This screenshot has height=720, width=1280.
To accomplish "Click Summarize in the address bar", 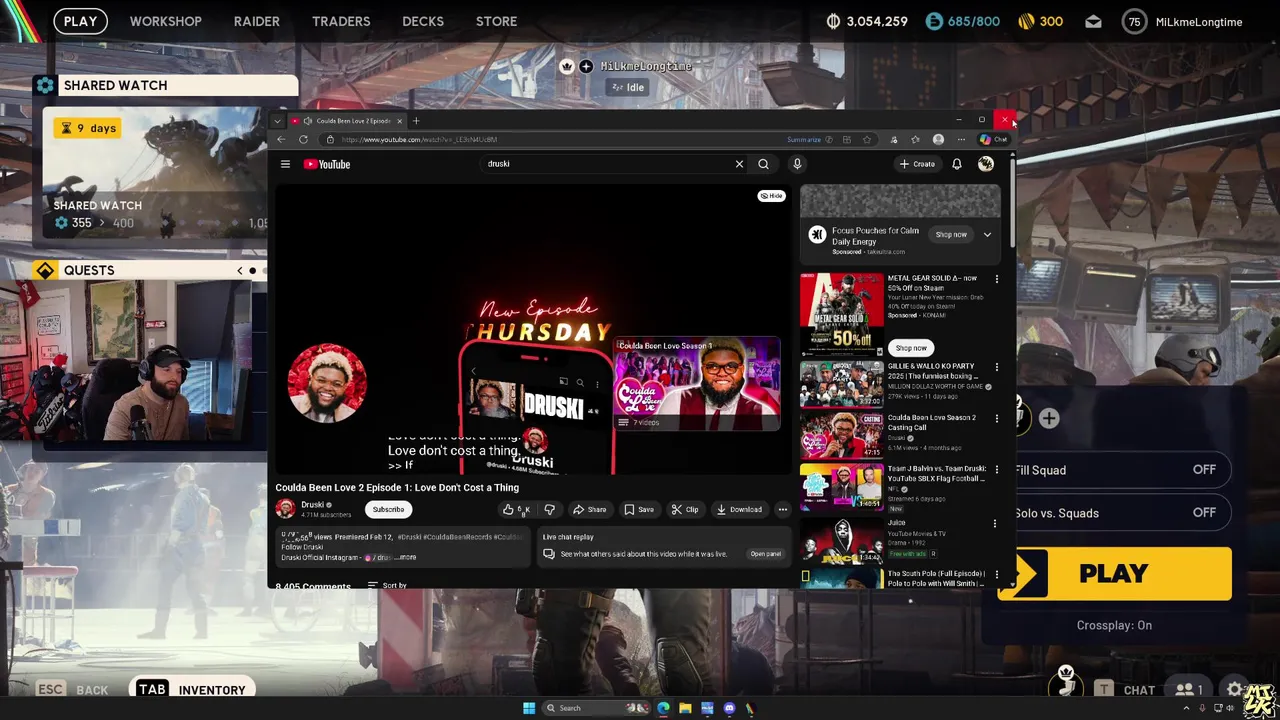I will tap(804, 140).
